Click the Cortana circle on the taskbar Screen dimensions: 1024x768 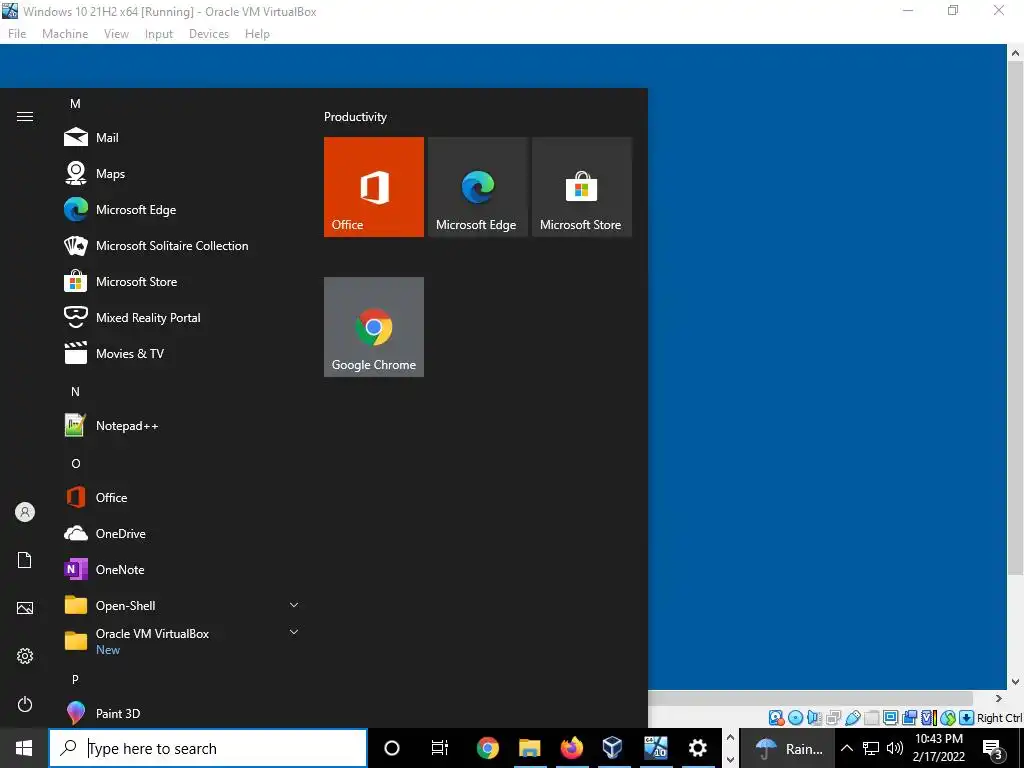click(x=392, y=748)
